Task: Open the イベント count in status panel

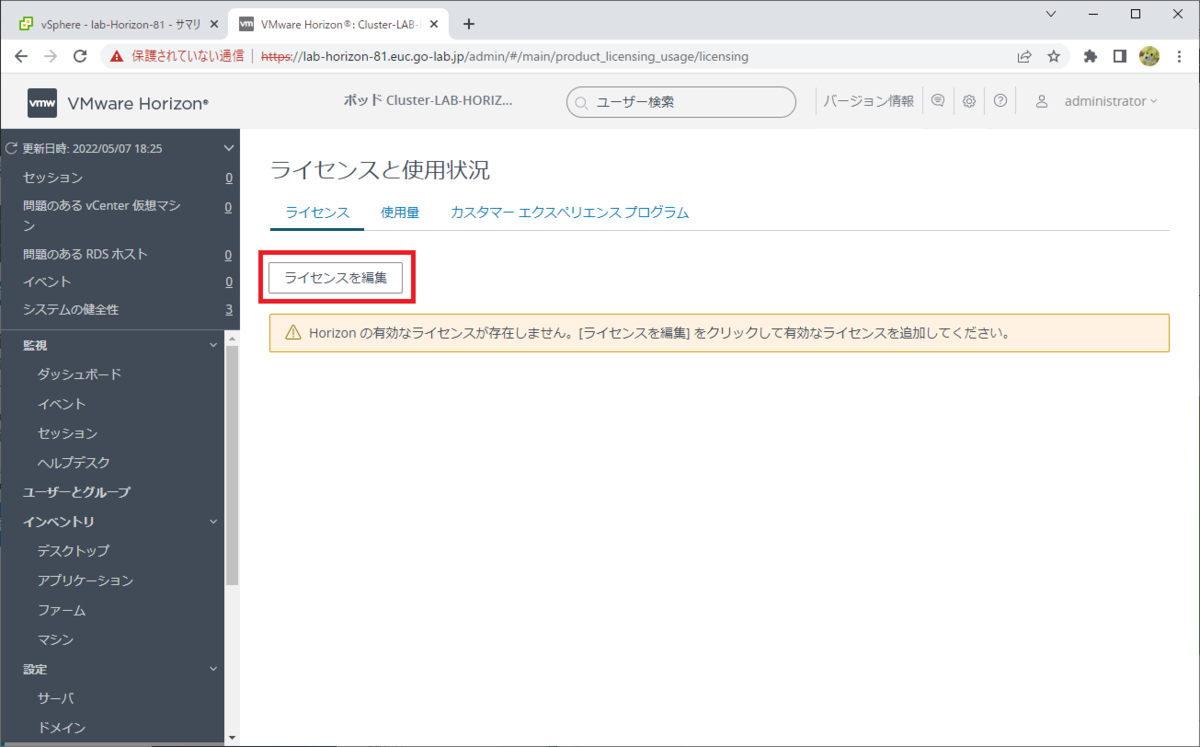Action: coord(228,282)
